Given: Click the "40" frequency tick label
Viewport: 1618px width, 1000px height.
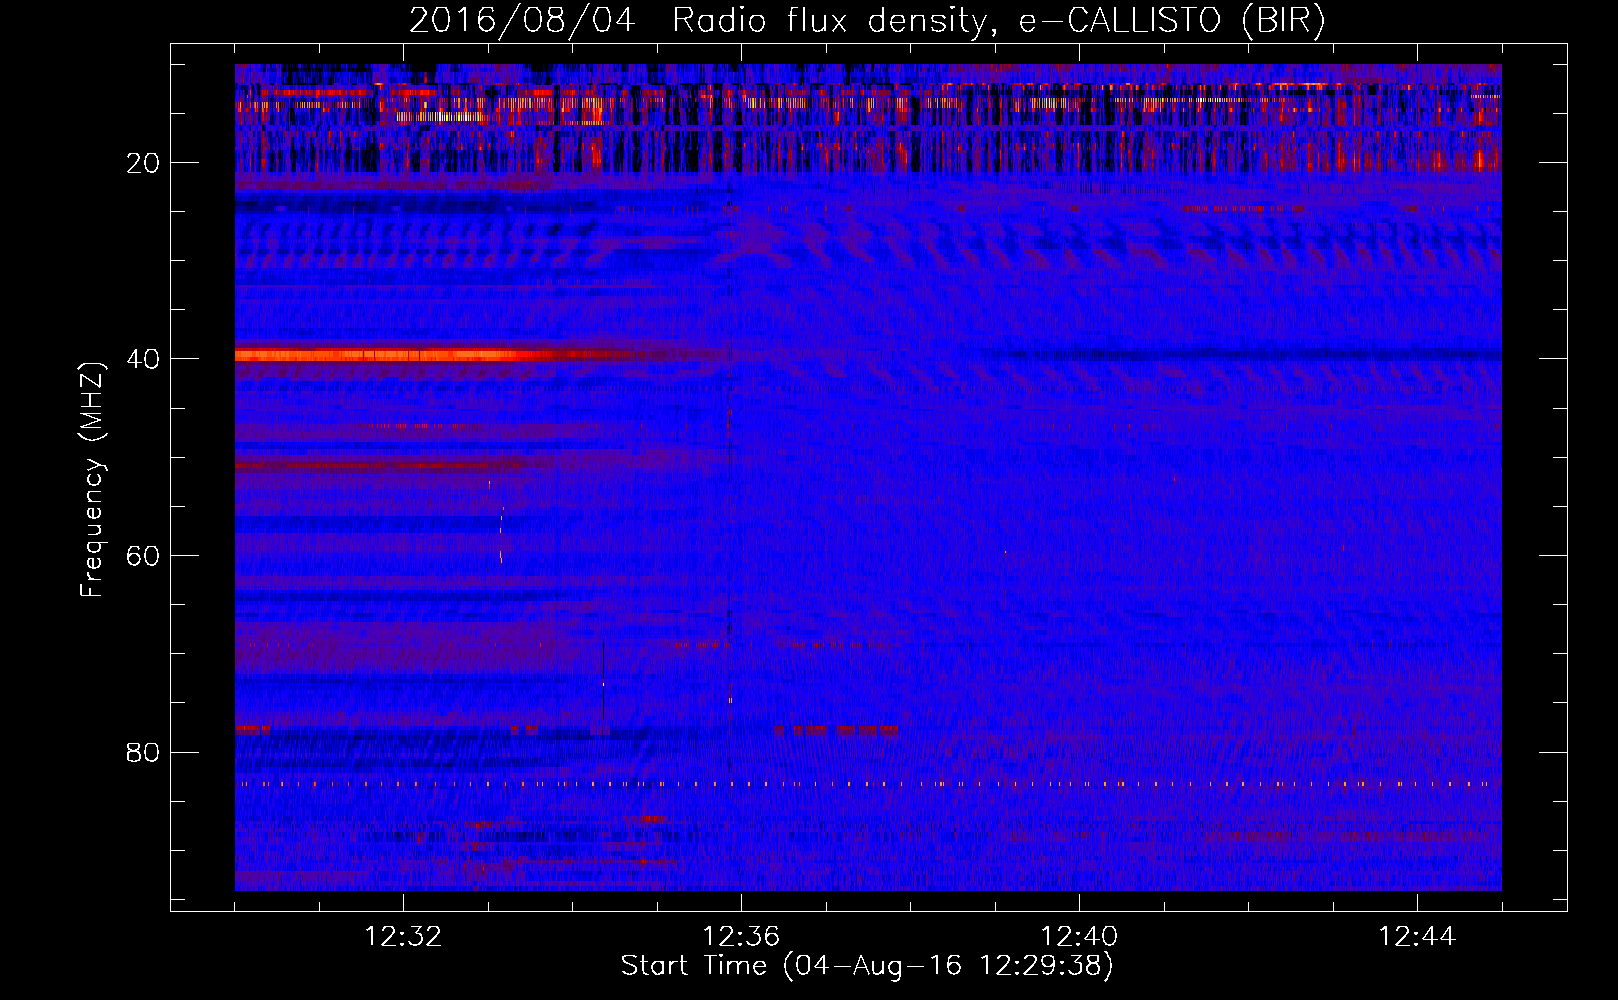Looking at the screenshot, I should [144, 359].
